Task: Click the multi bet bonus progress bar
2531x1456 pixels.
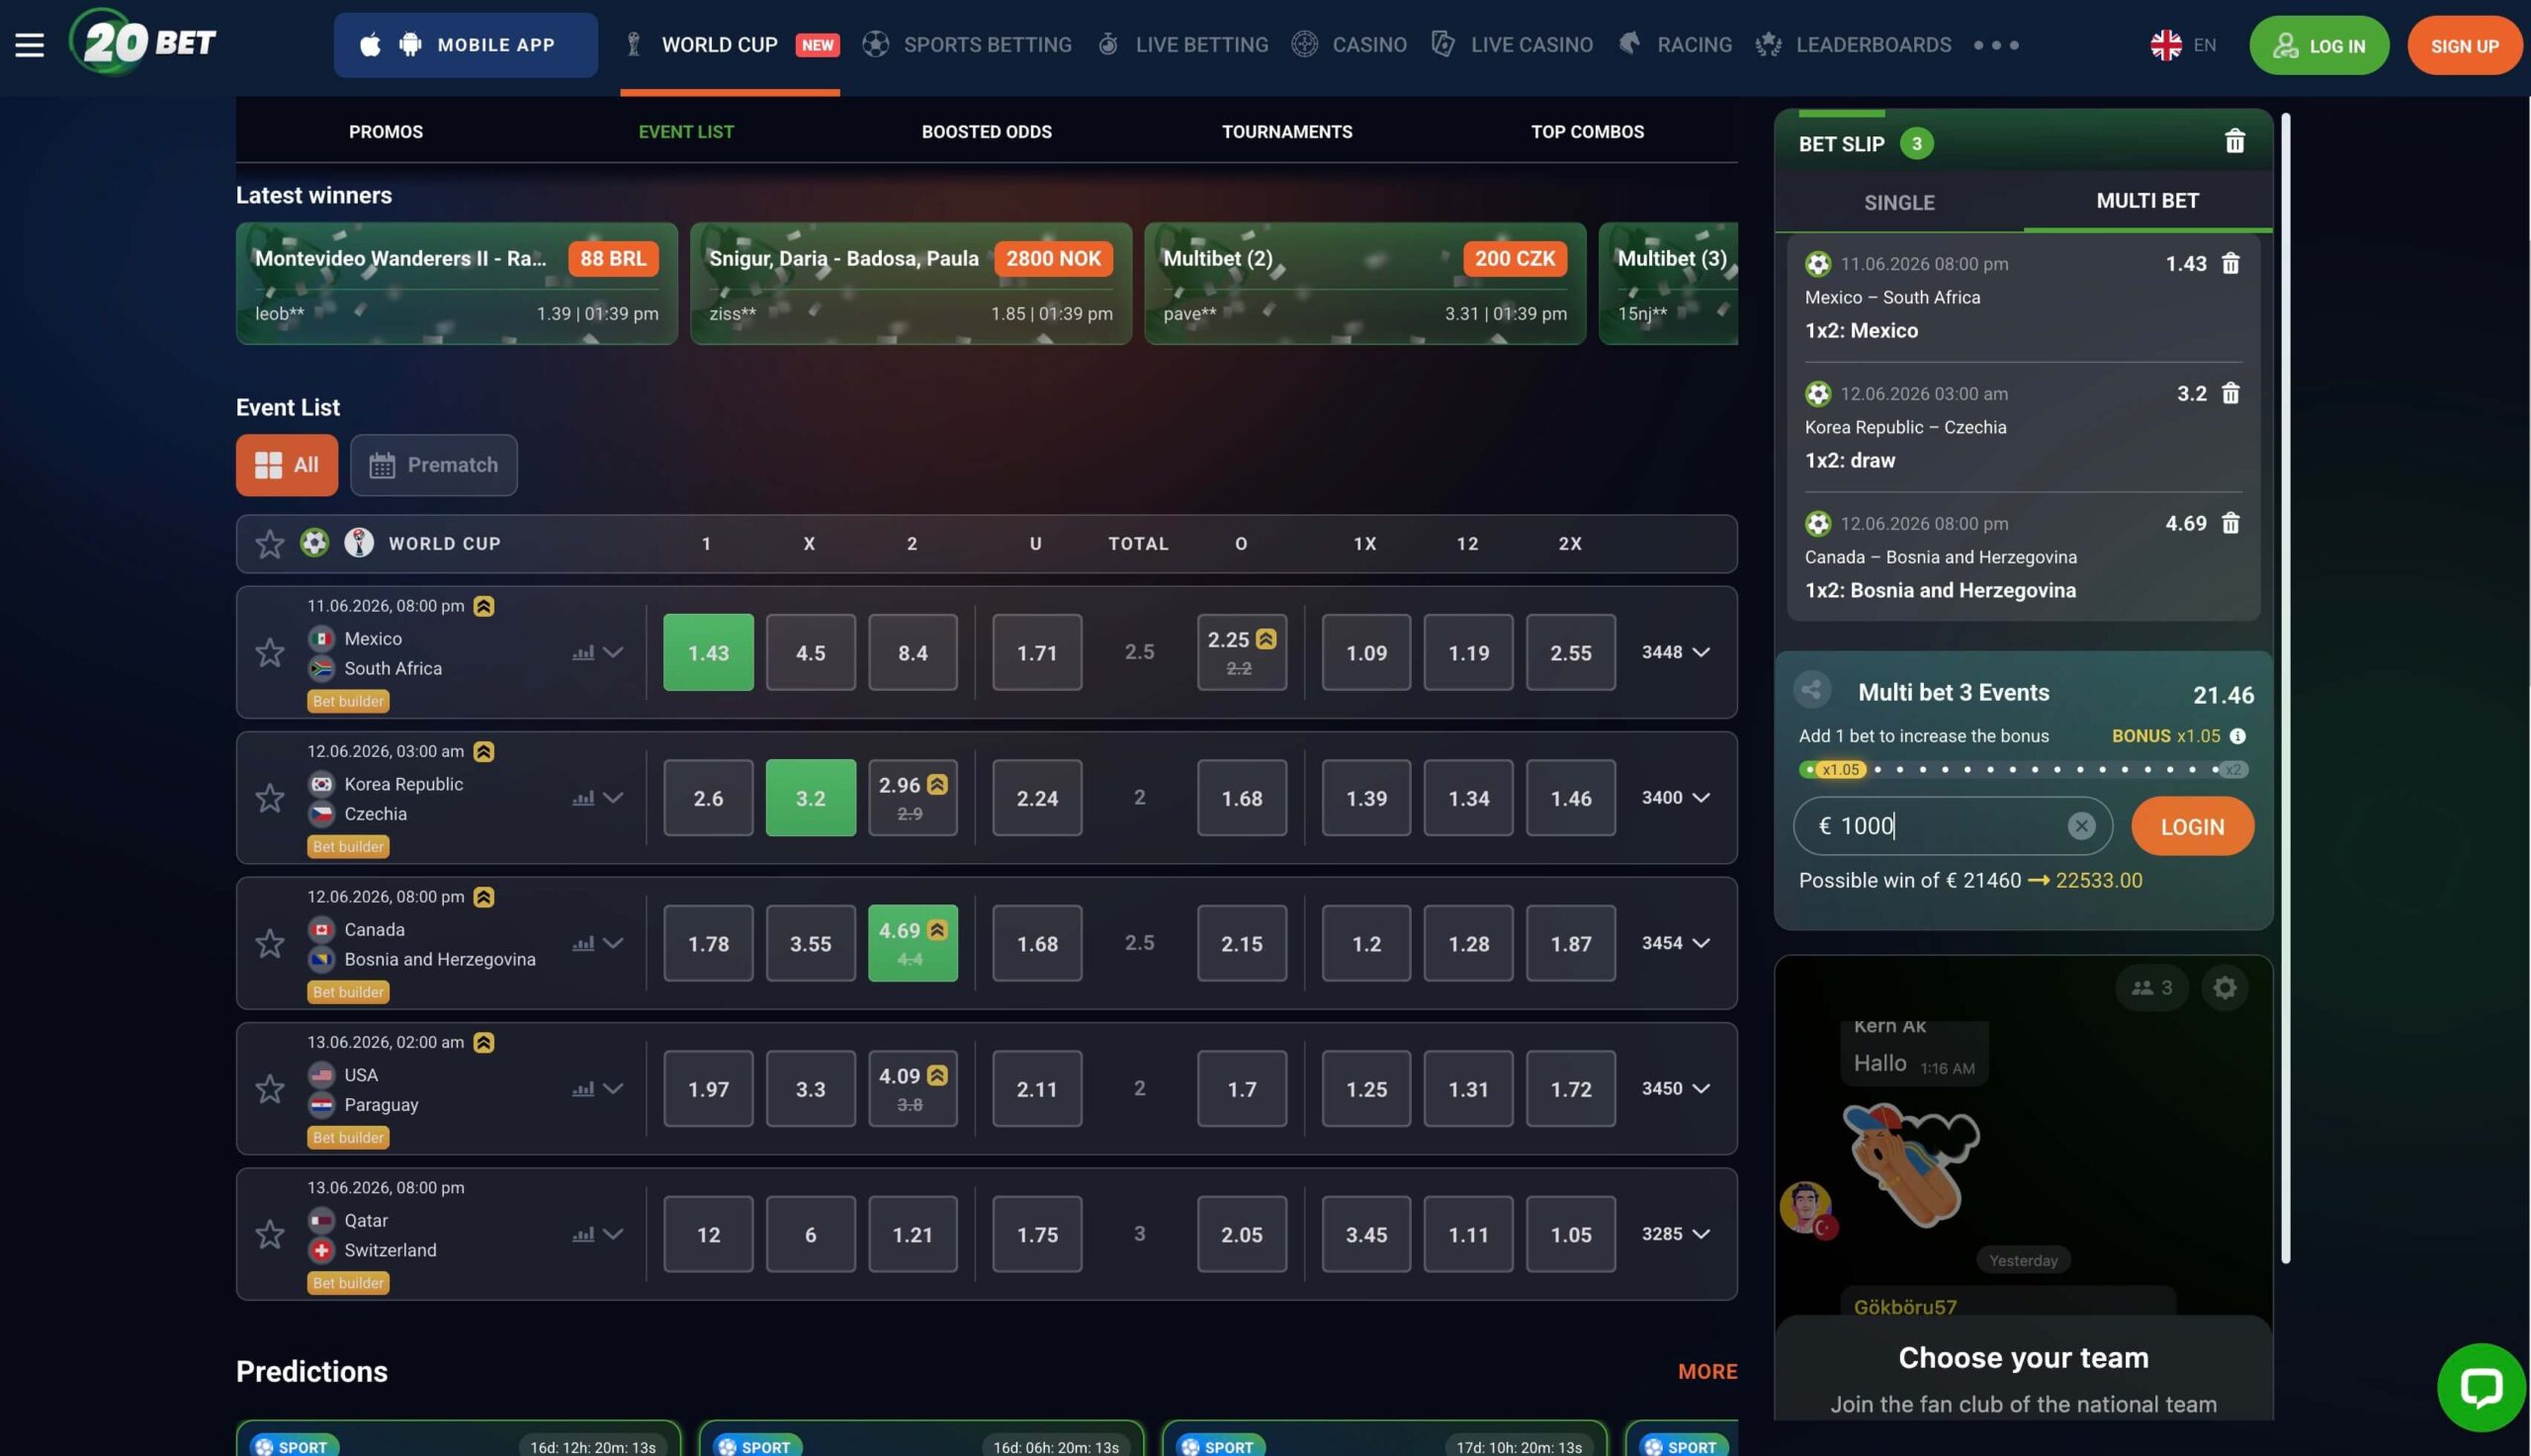Action: click(x=2023, y=769)
